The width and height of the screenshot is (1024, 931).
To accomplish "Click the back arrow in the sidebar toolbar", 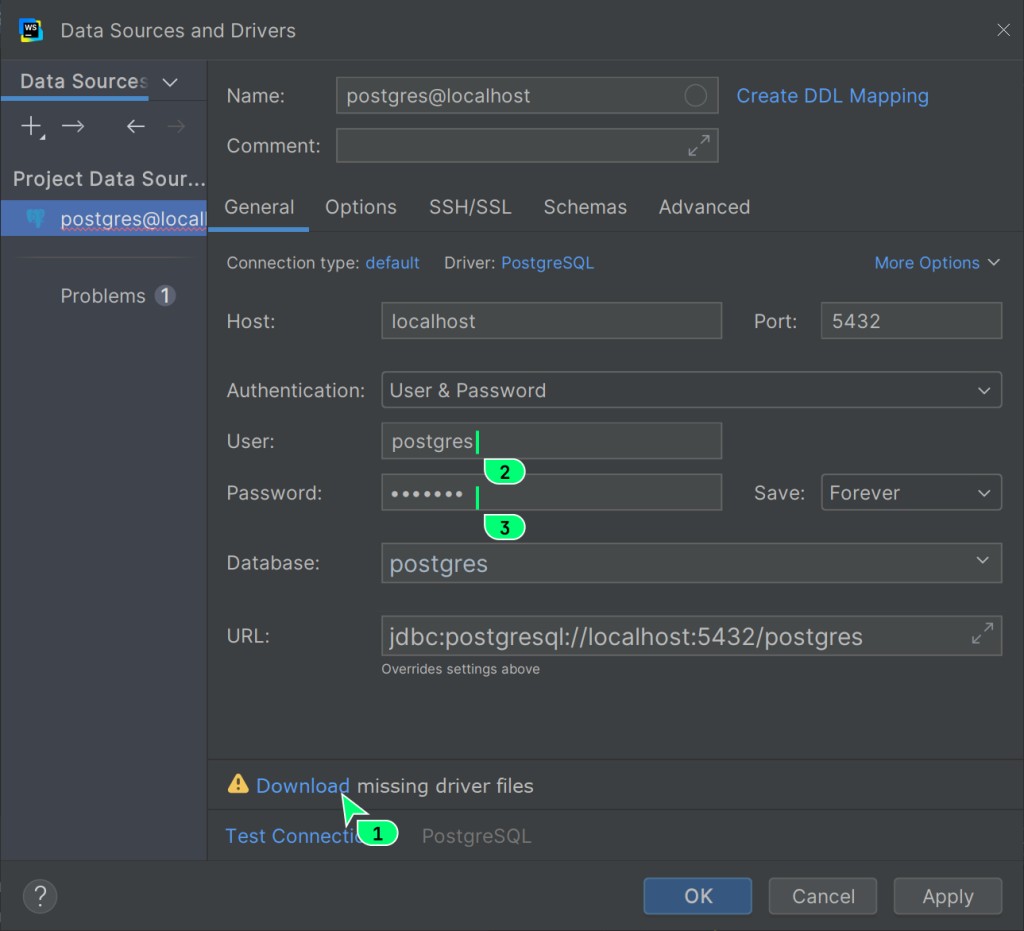I will click(135, 126).
